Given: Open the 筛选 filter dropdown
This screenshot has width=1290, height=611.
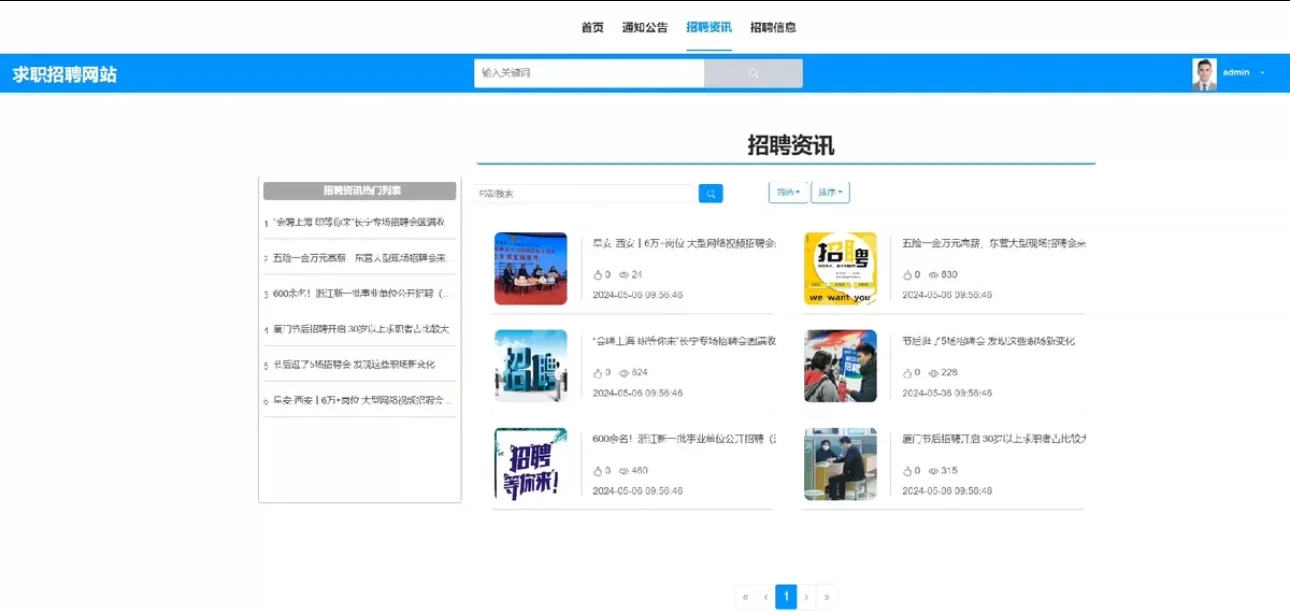Looking at the screenshot, I should point(786,192).
